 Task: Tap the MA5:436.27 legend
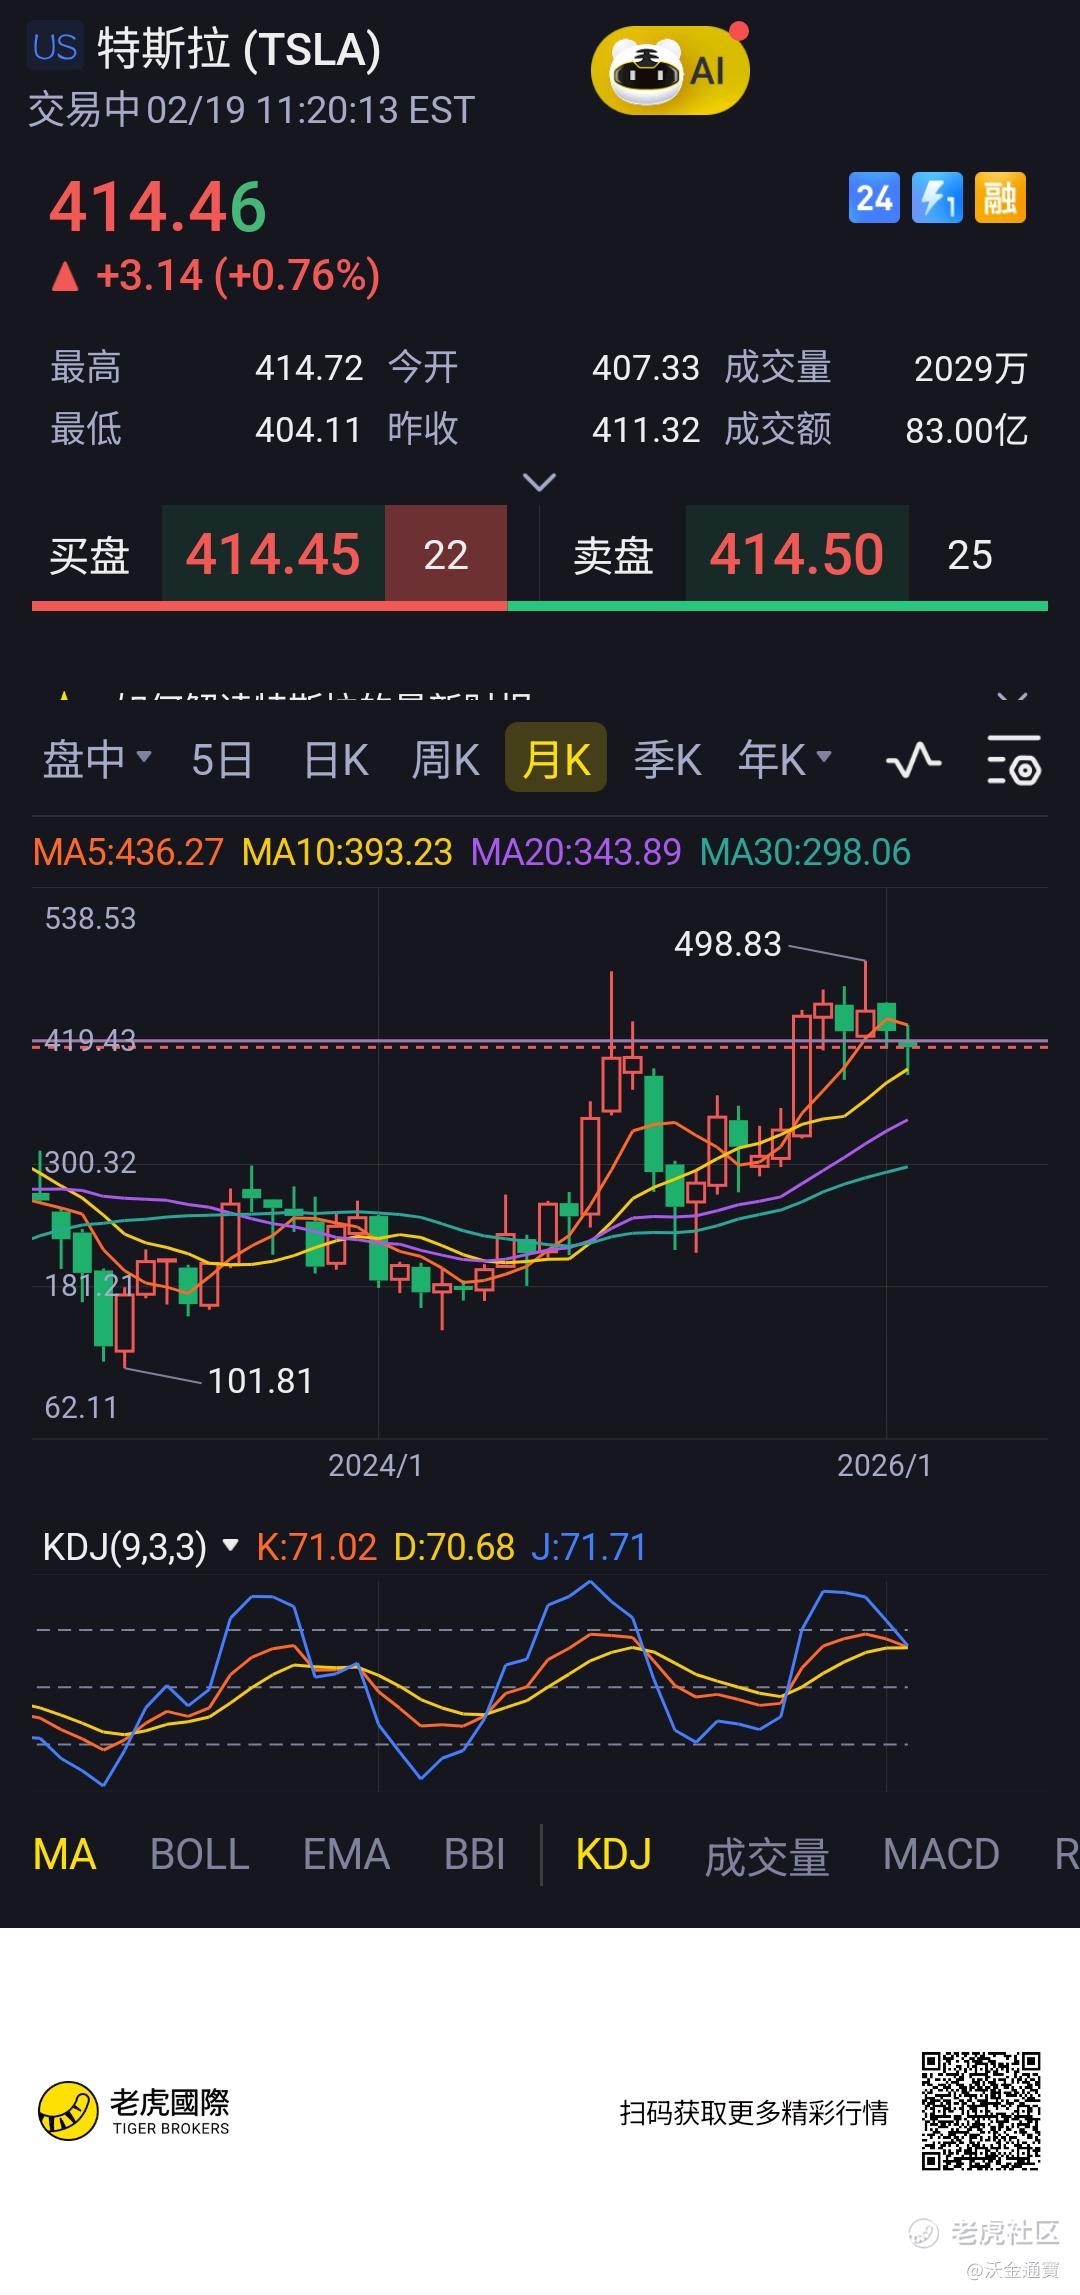click(x=128, y=852)
